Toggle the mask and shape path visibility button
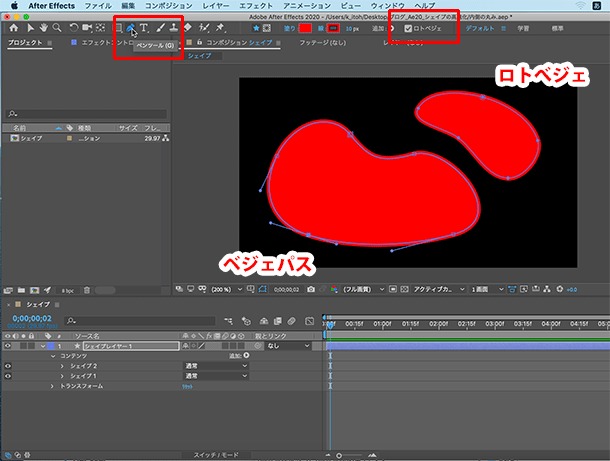 [x=263, y=289]
